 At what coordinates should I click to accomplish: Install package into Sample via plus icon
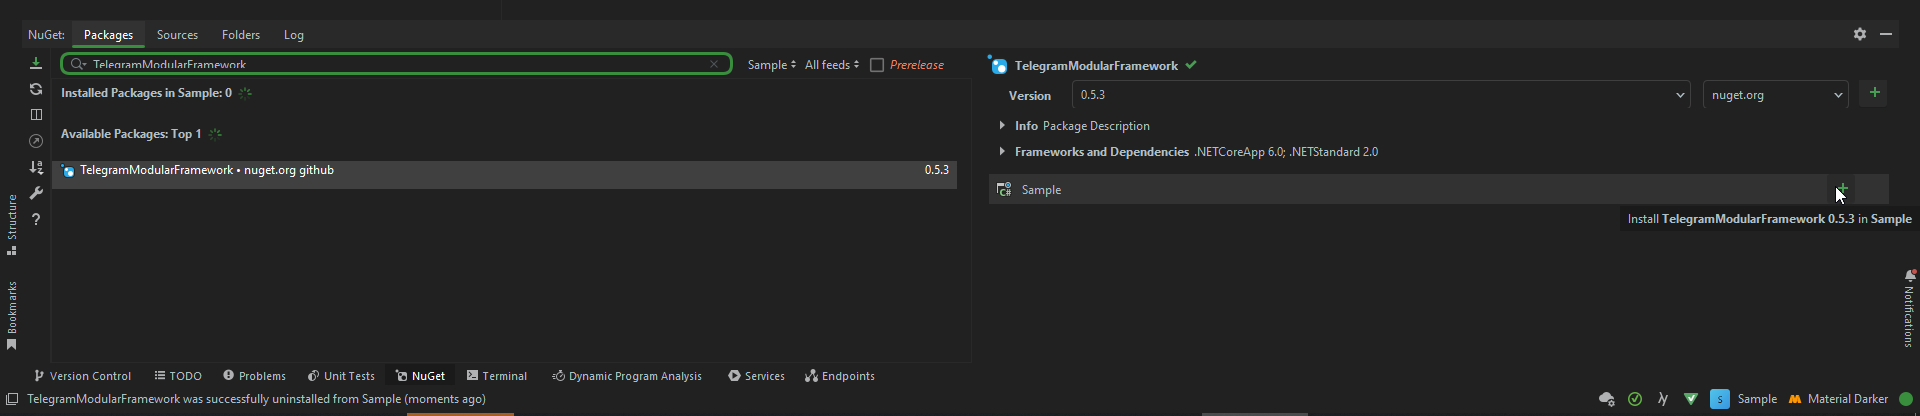pos(1842,189)
